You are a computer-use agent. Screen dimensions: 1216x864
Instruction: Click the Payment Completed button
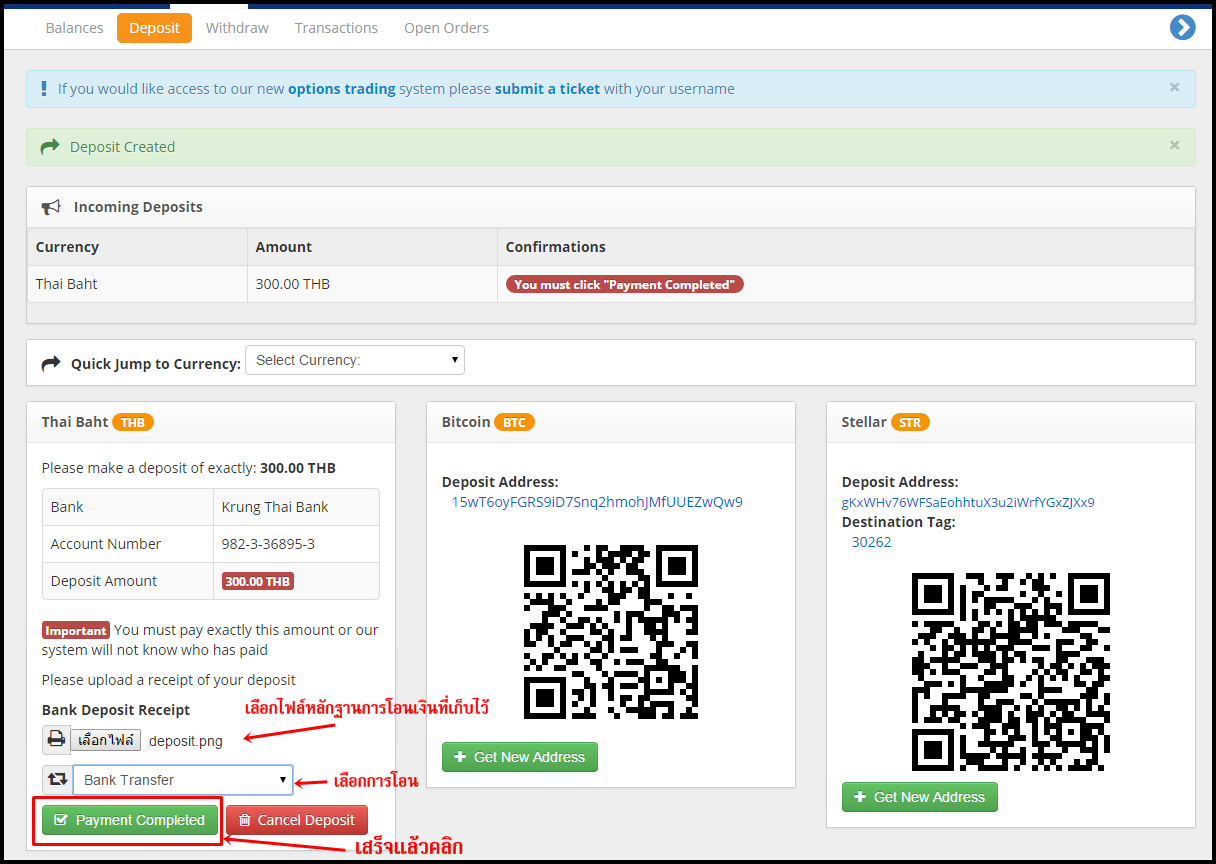[x=130, y=820]
